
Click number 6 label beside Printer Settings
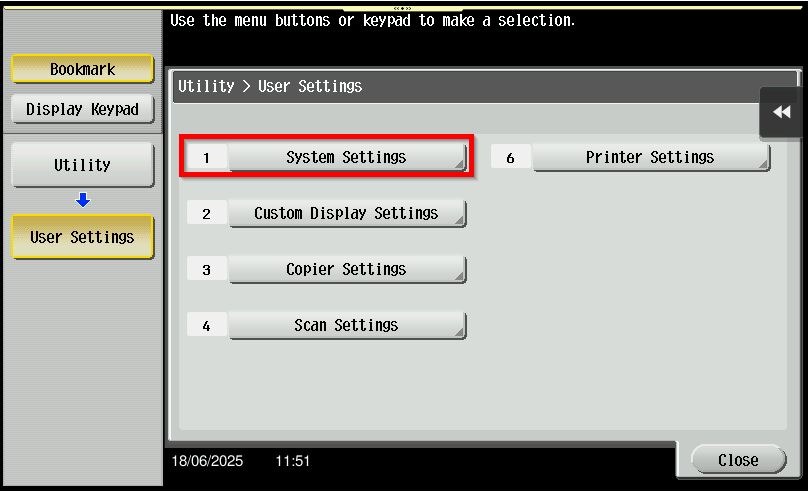[x=510, y=158]
